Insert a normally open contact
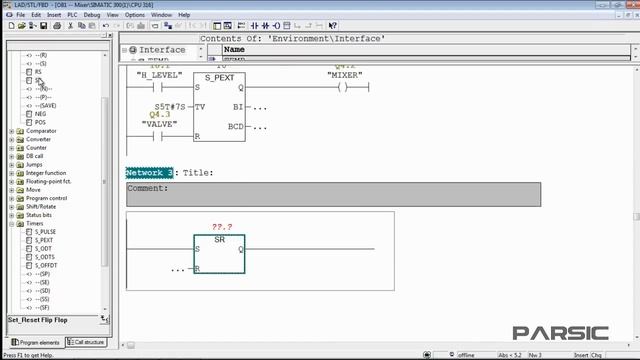Image resolution: width=640 pixels, height=360 pixels. [255, 26]
